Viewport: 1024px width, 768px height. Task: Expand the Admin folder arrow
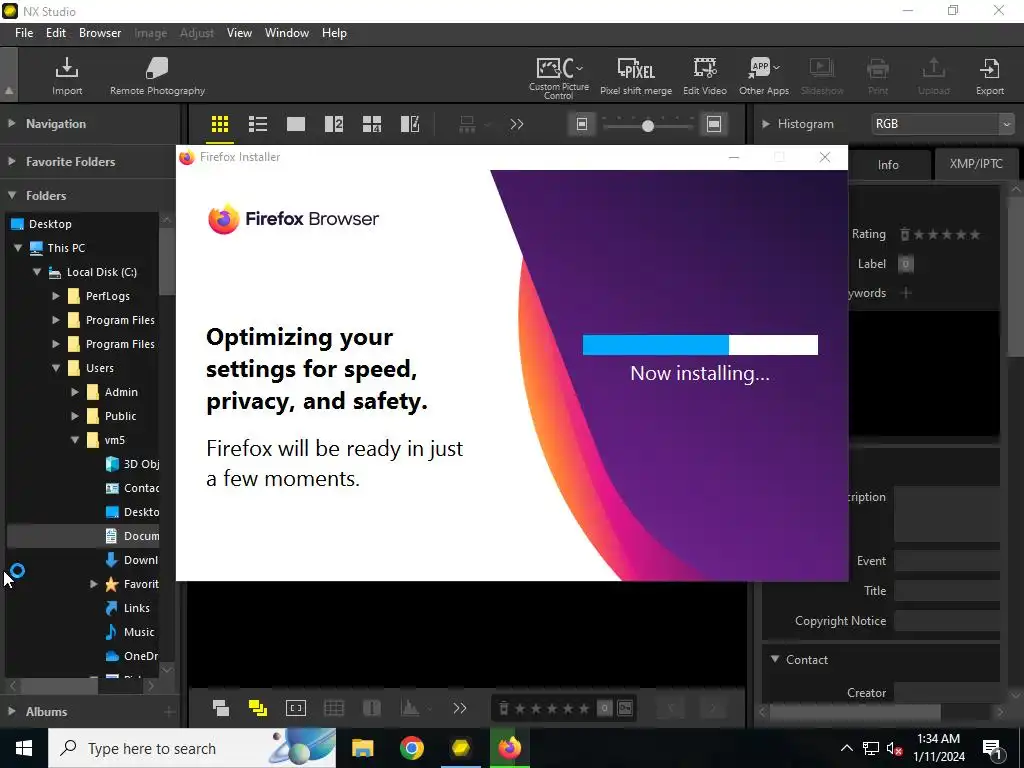(75, 392)
